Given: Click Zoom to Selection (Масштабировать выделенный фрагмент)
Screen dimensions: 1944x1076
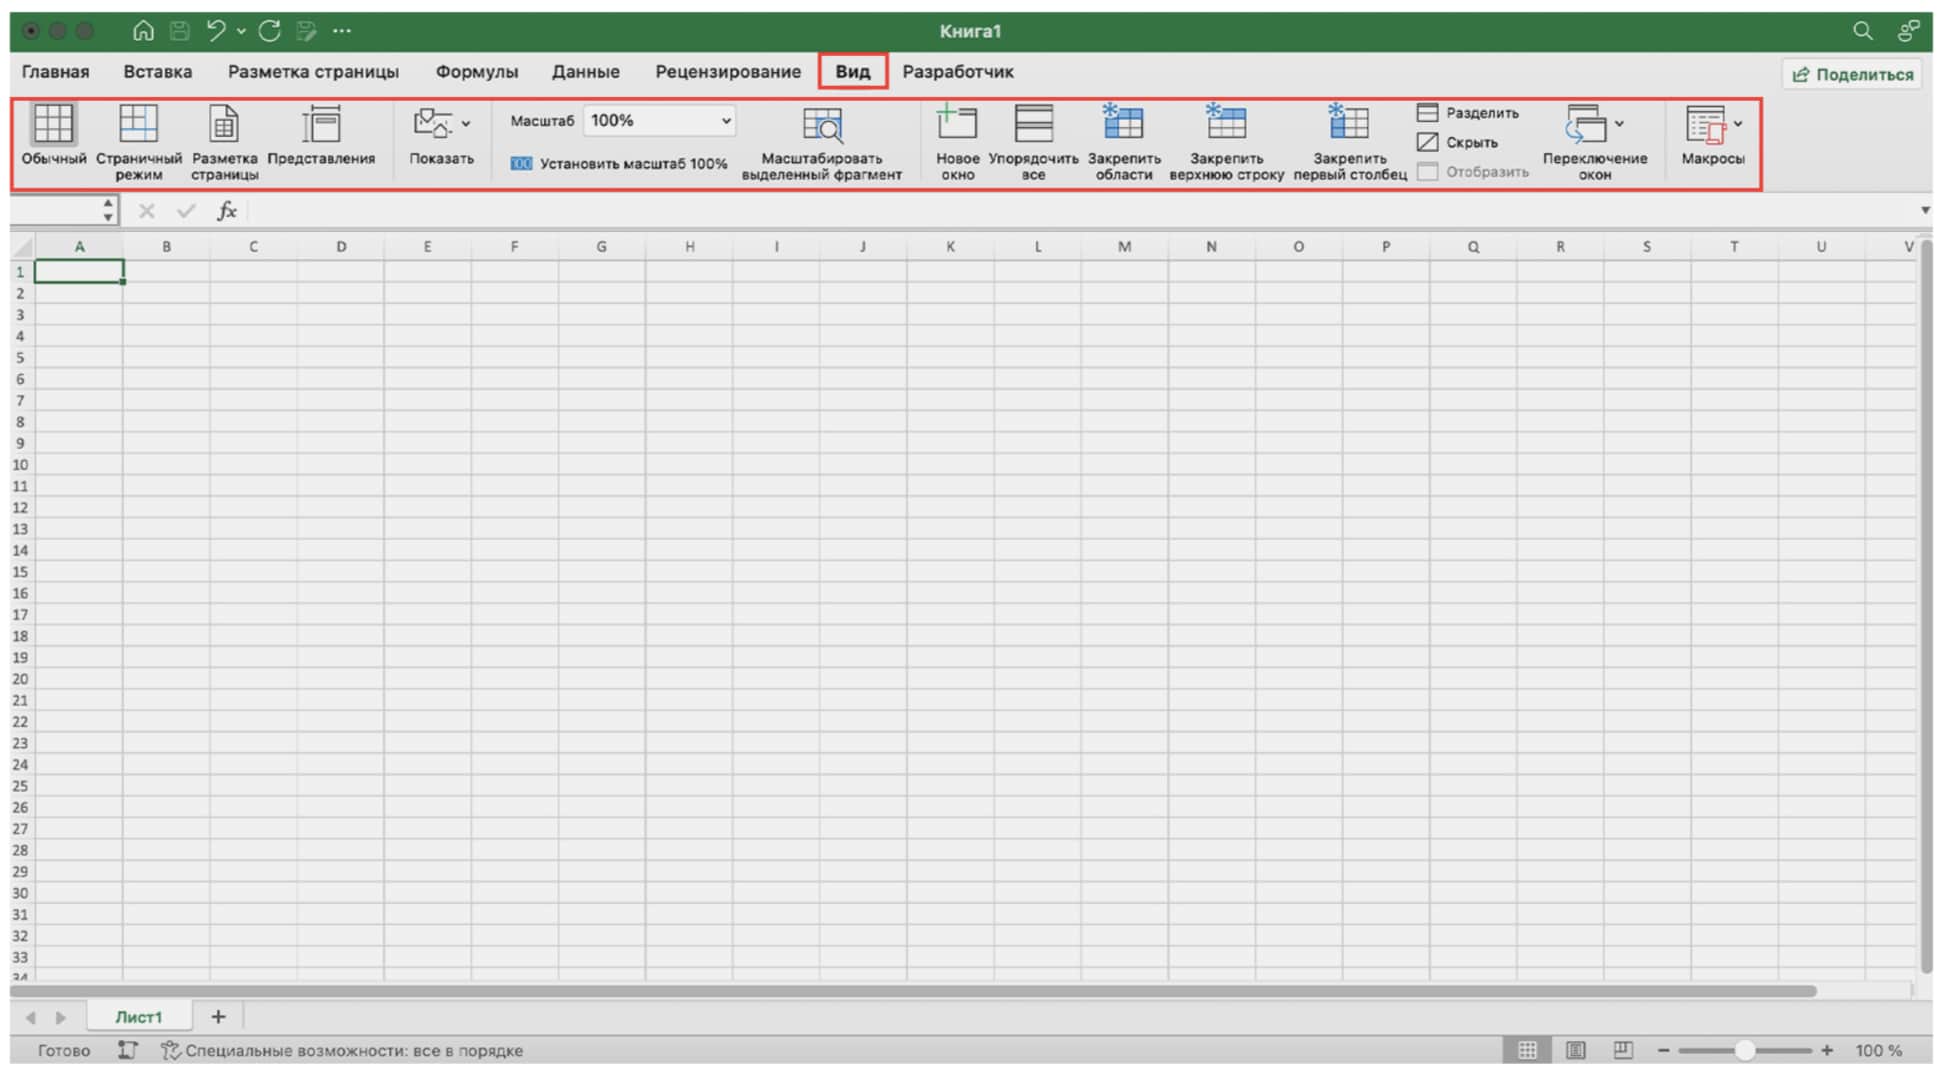Looking at the screenshot, I should pyautogui.click(x=822, y=127).
